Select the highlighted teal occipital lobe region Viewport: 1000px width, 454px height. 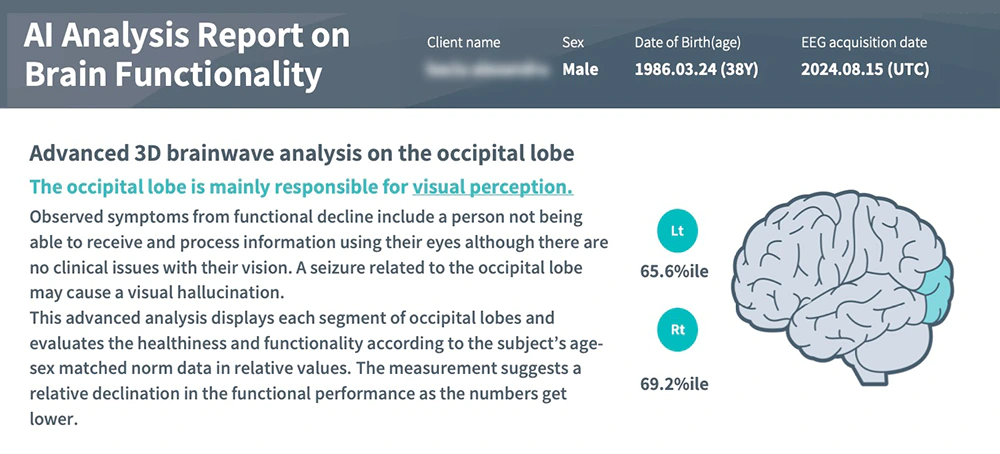[x=935, y=293]
